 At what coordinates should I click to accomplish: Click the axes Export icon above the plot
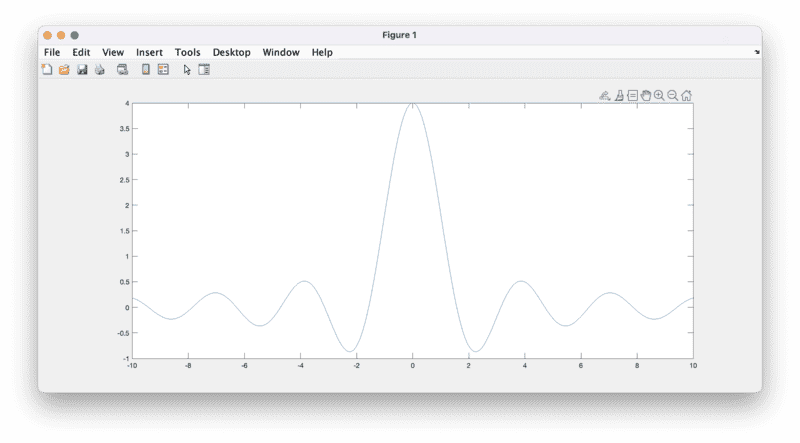[605, 95]
